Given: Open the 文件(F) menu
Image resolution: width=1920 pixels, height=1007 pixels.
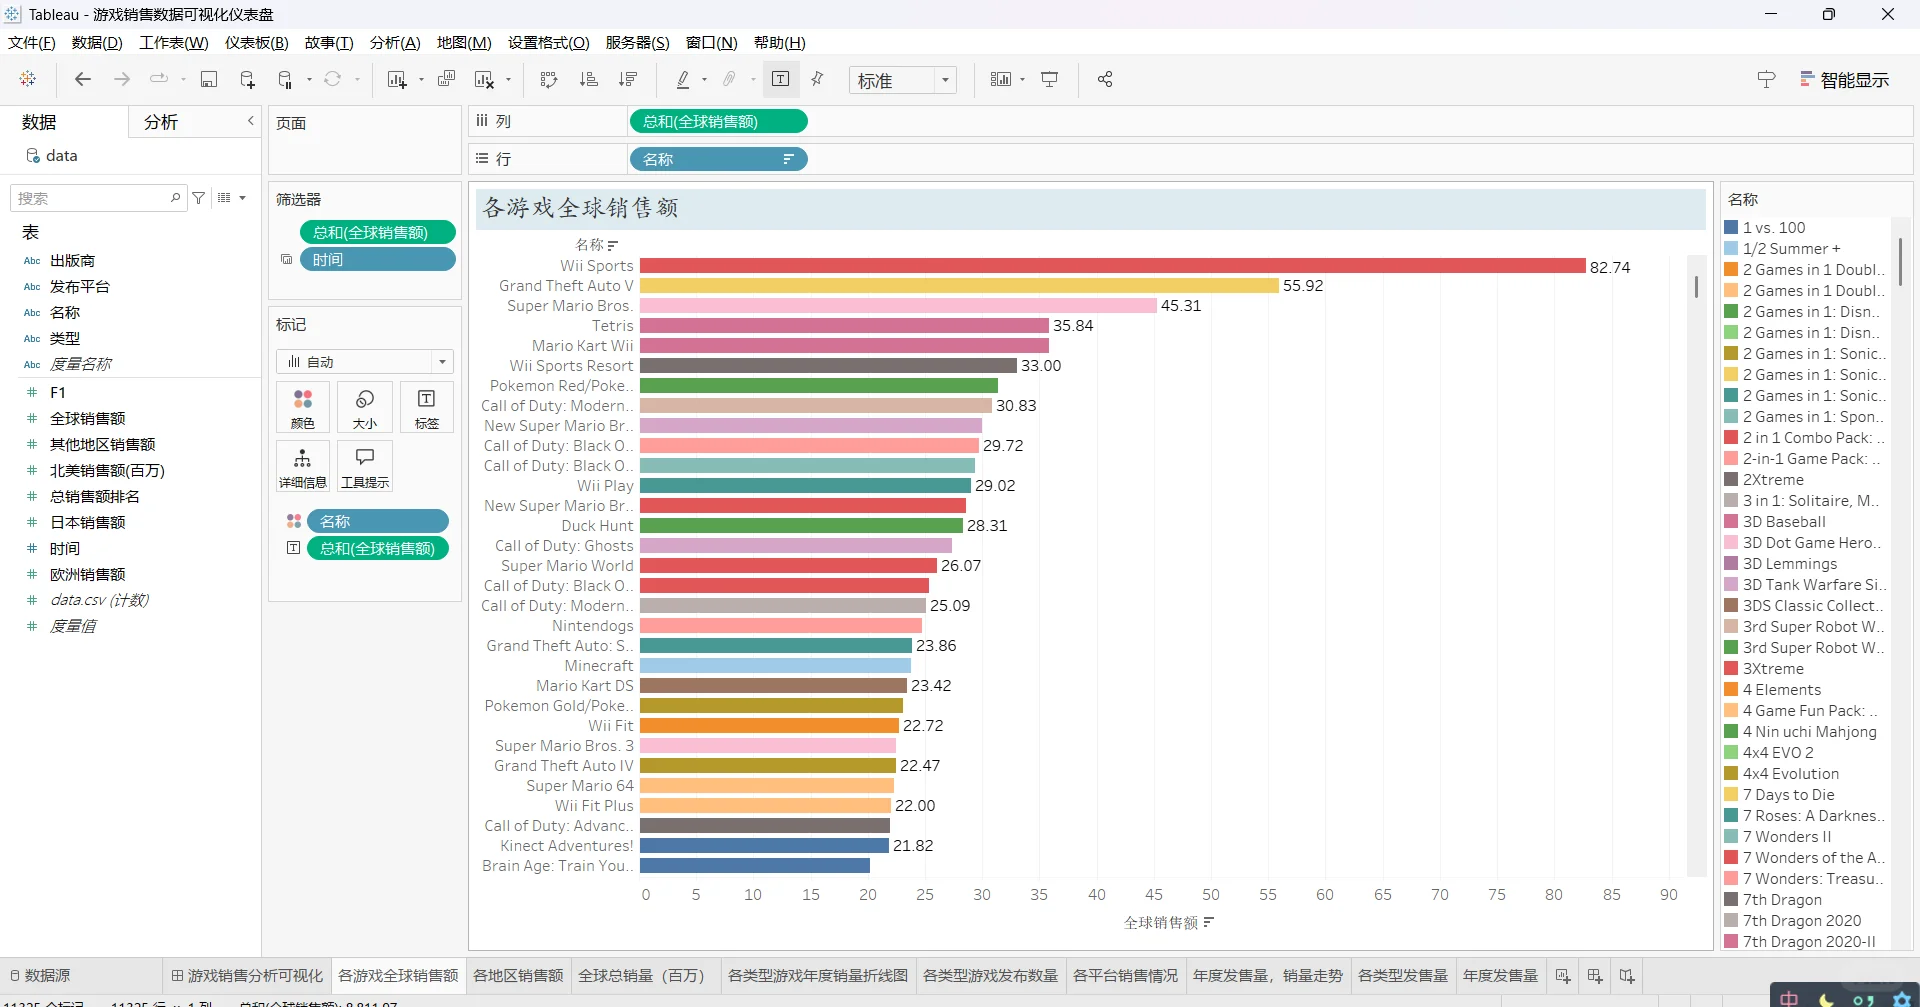Looking at the screenshot, I should coord(32,42).
